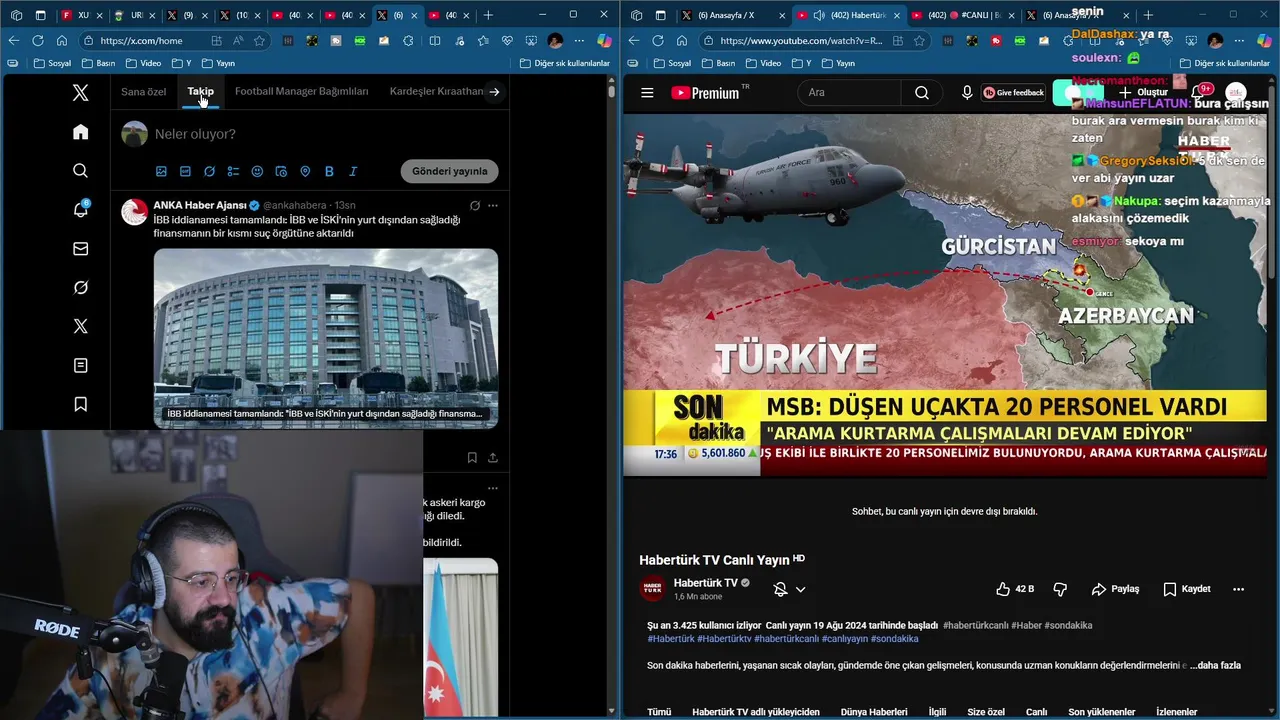Bookmark the ANKA post

coord(472,457)
